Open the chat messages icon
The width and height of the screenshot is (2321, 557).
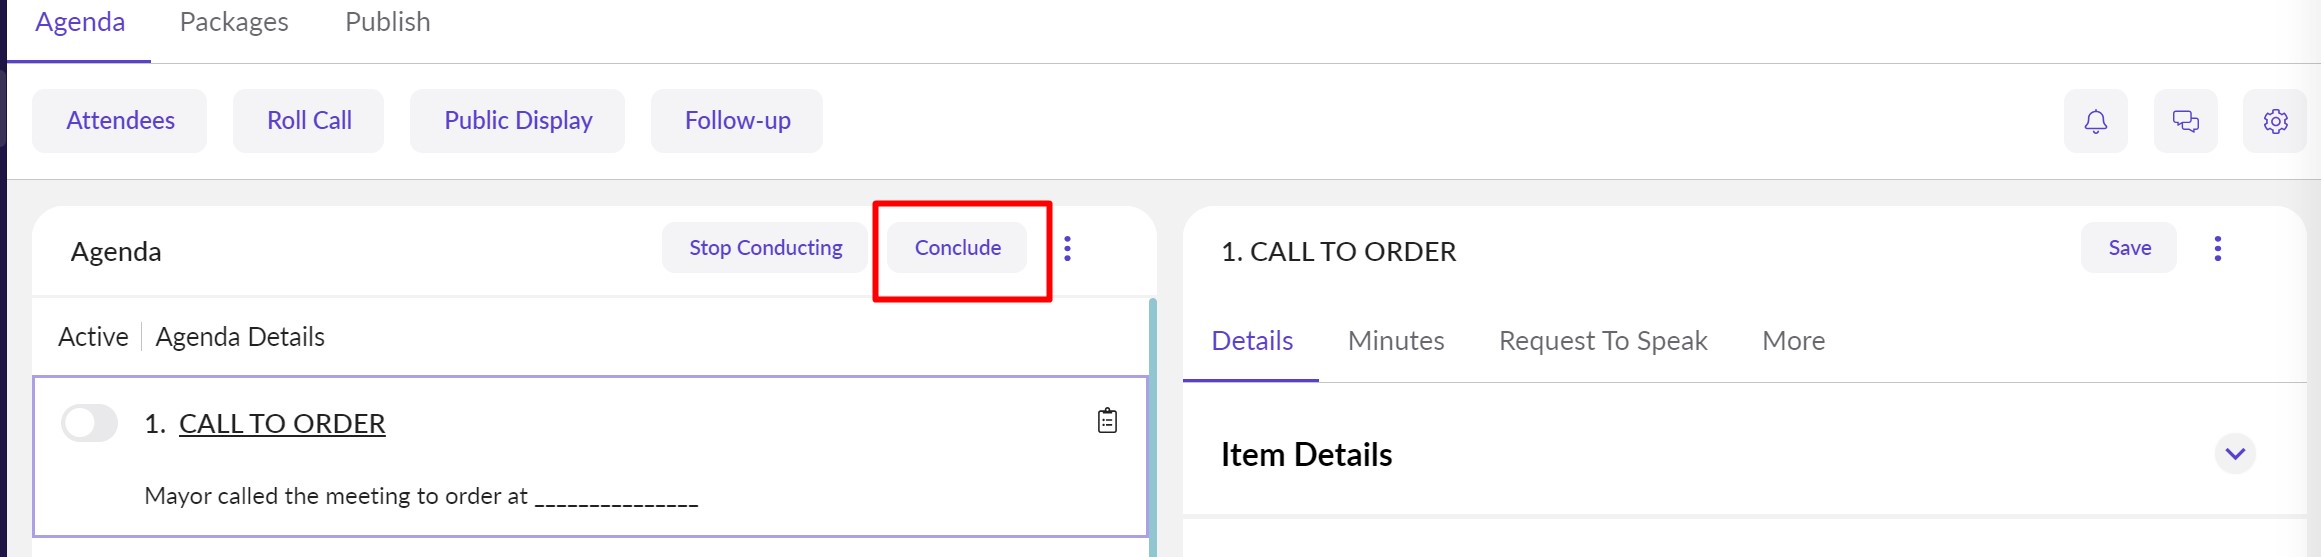(2185, 121)
